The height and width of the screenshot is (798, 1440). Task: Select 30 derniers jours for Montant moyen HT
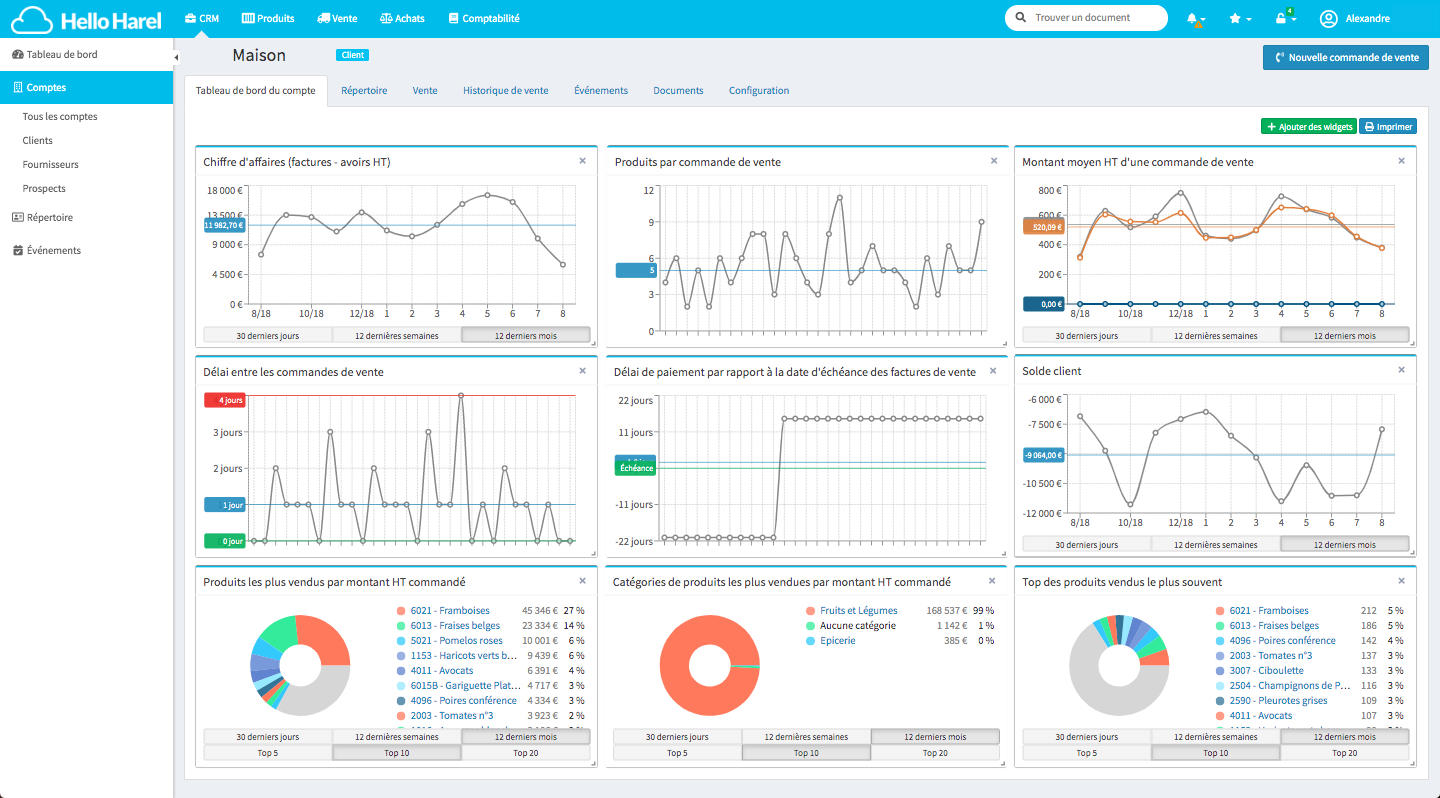(1086, 336)
